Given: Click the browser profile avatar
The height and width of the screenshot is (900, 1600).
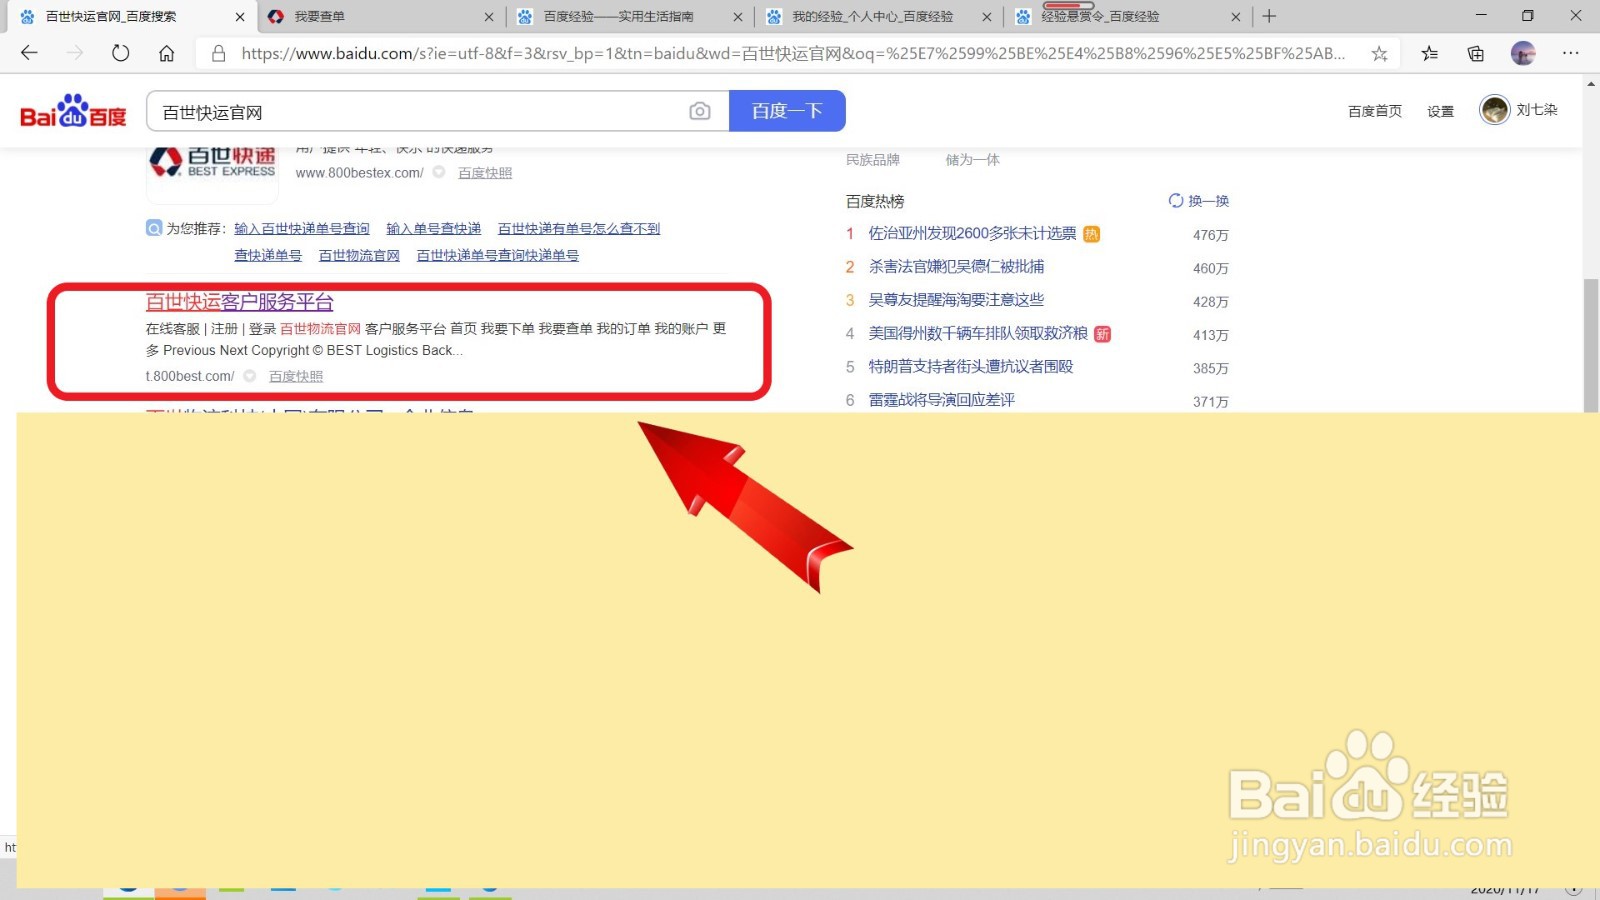Looking at the screenshot, I should click(1523, 53).
